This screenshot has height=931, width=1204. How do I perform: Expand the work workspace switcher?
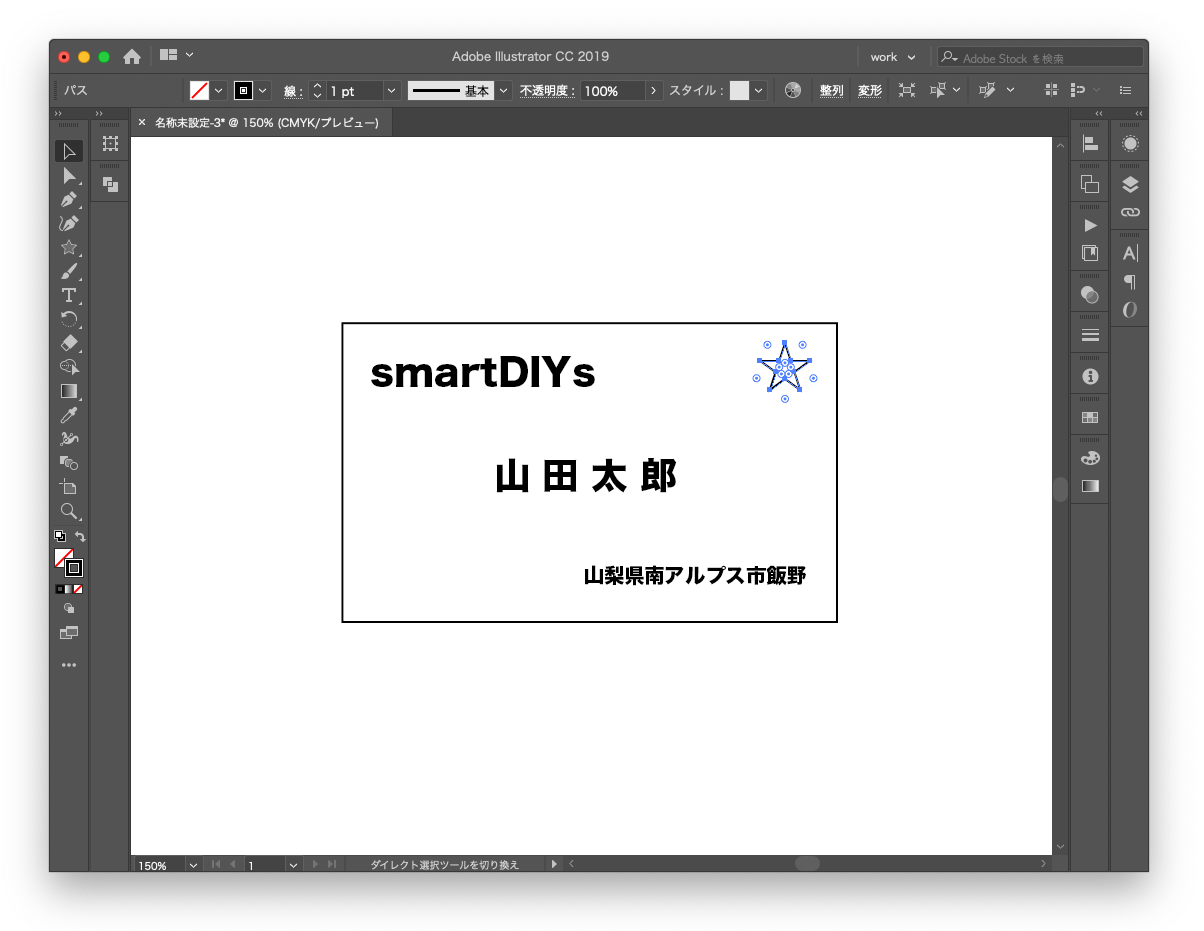click(x=892, y=57)
